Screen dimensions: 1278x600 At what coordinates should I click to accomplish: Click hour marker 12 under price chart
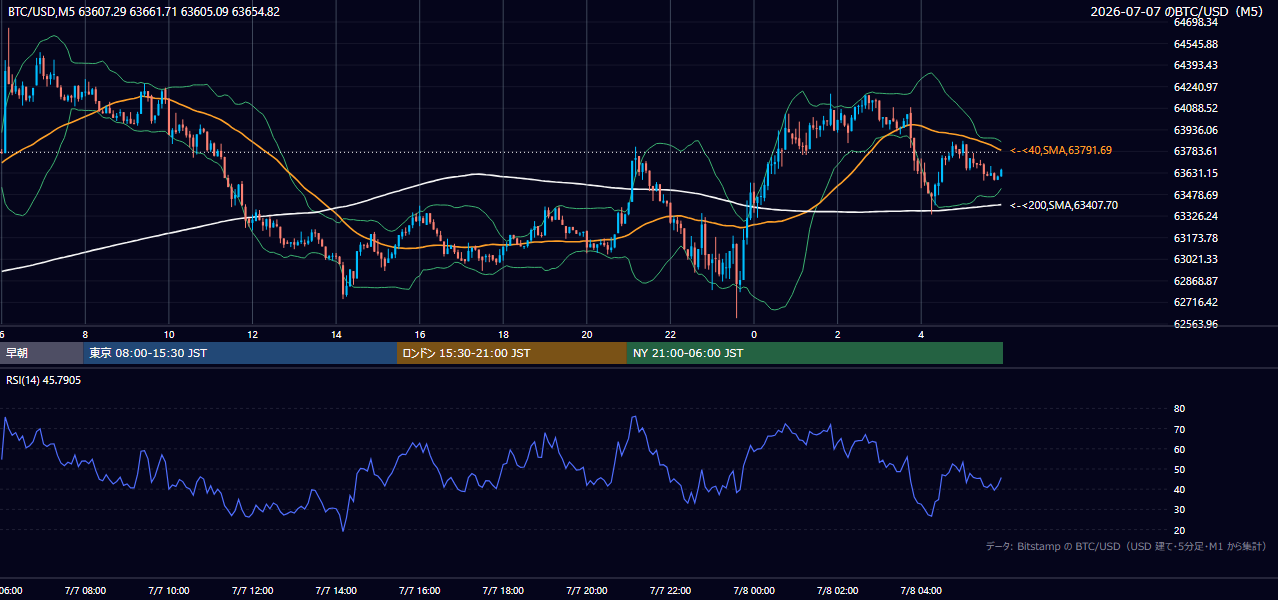252,334
